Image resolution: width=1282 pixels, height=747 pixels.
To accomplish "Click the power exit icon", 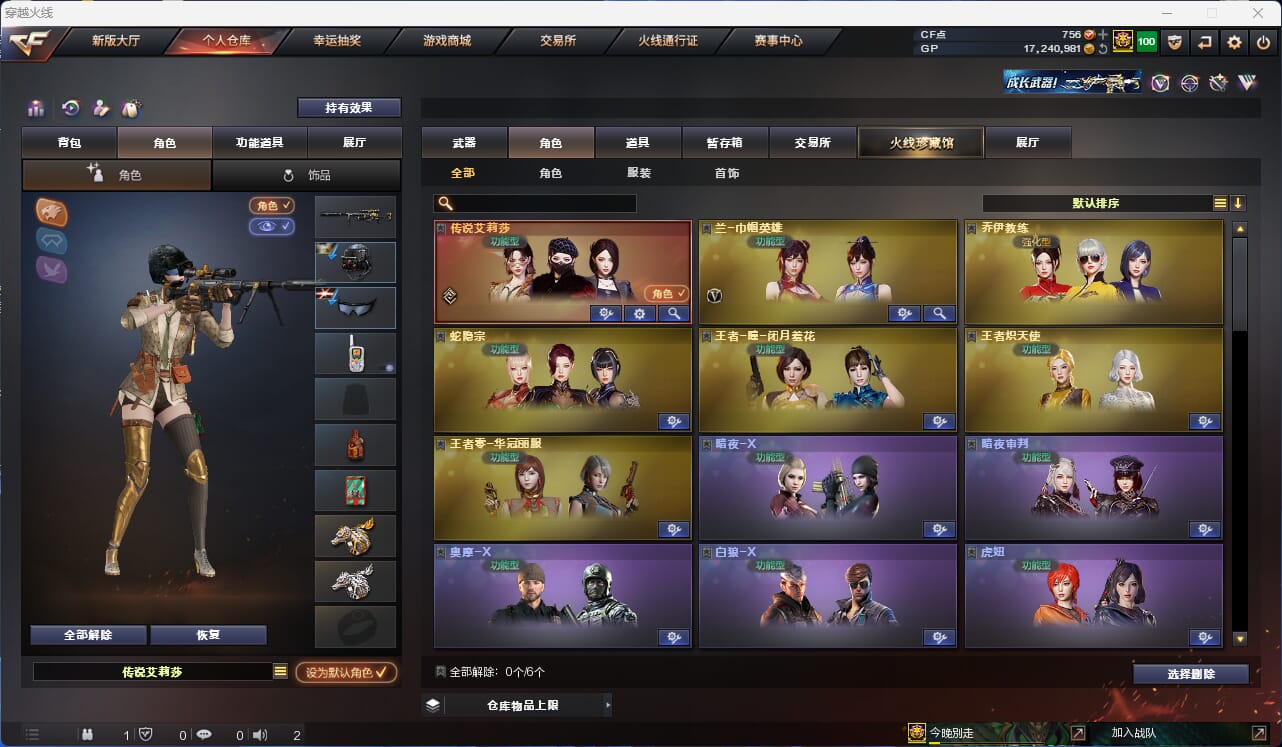I will coord(1264,42).
